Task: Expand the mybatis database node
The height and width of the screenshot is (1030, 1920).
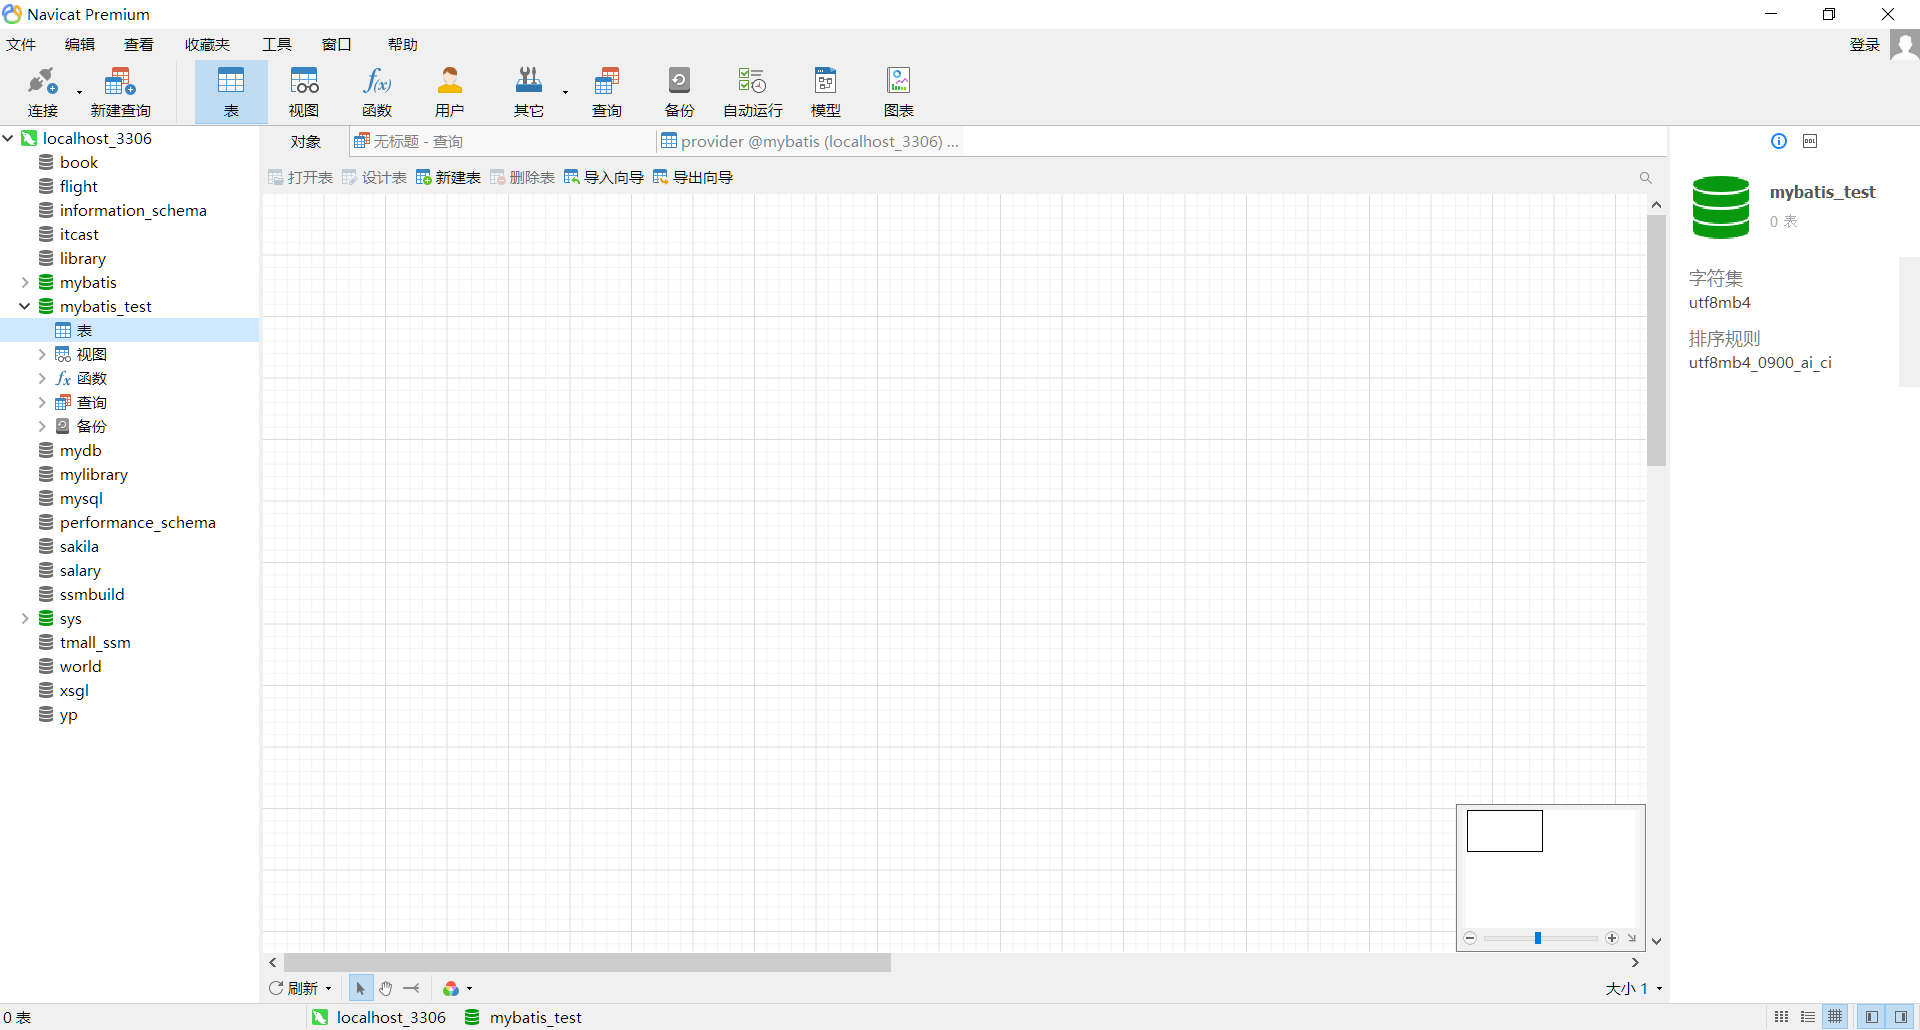Action: point(25,282)
